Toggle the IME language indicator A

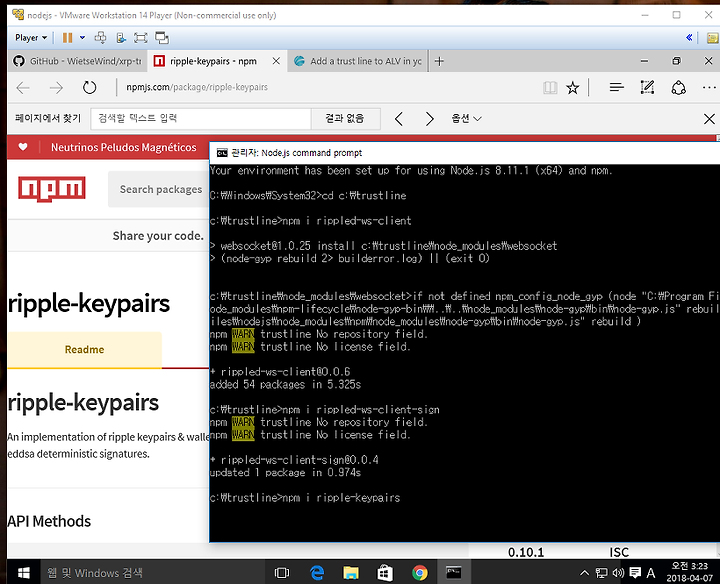[651, 573]
